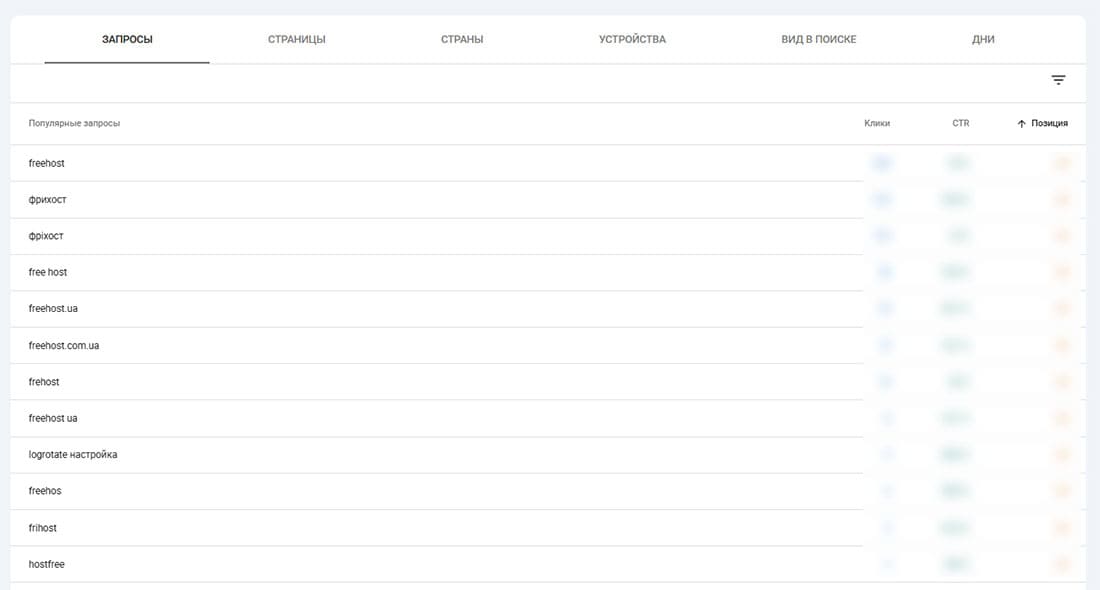Select the УСТРОЙСТВА tab

(x=632, y=39)
